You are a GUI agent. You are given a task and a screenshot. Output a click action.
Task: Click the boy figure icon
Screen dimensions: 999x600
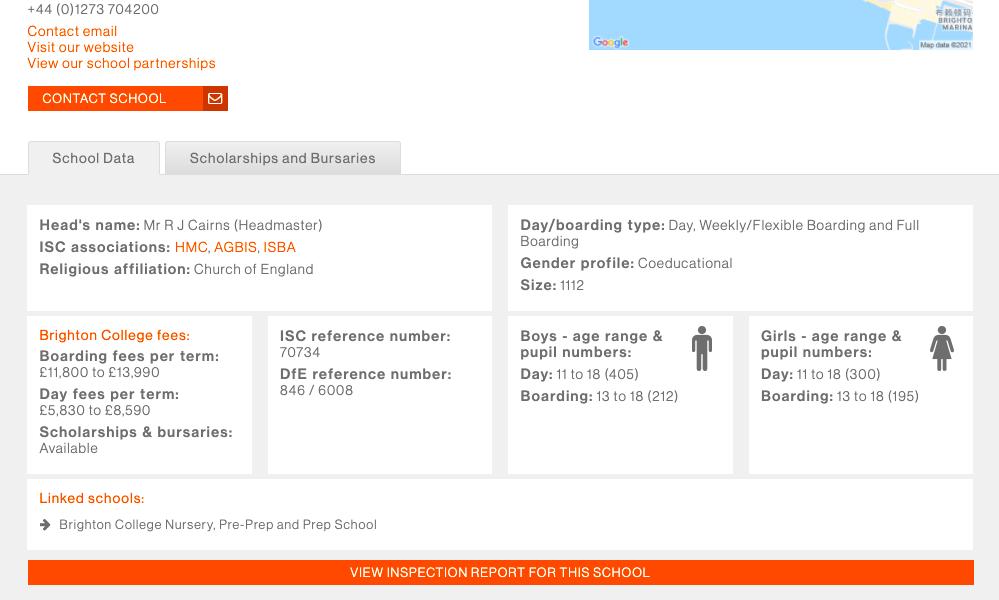[x=702, y=348]
